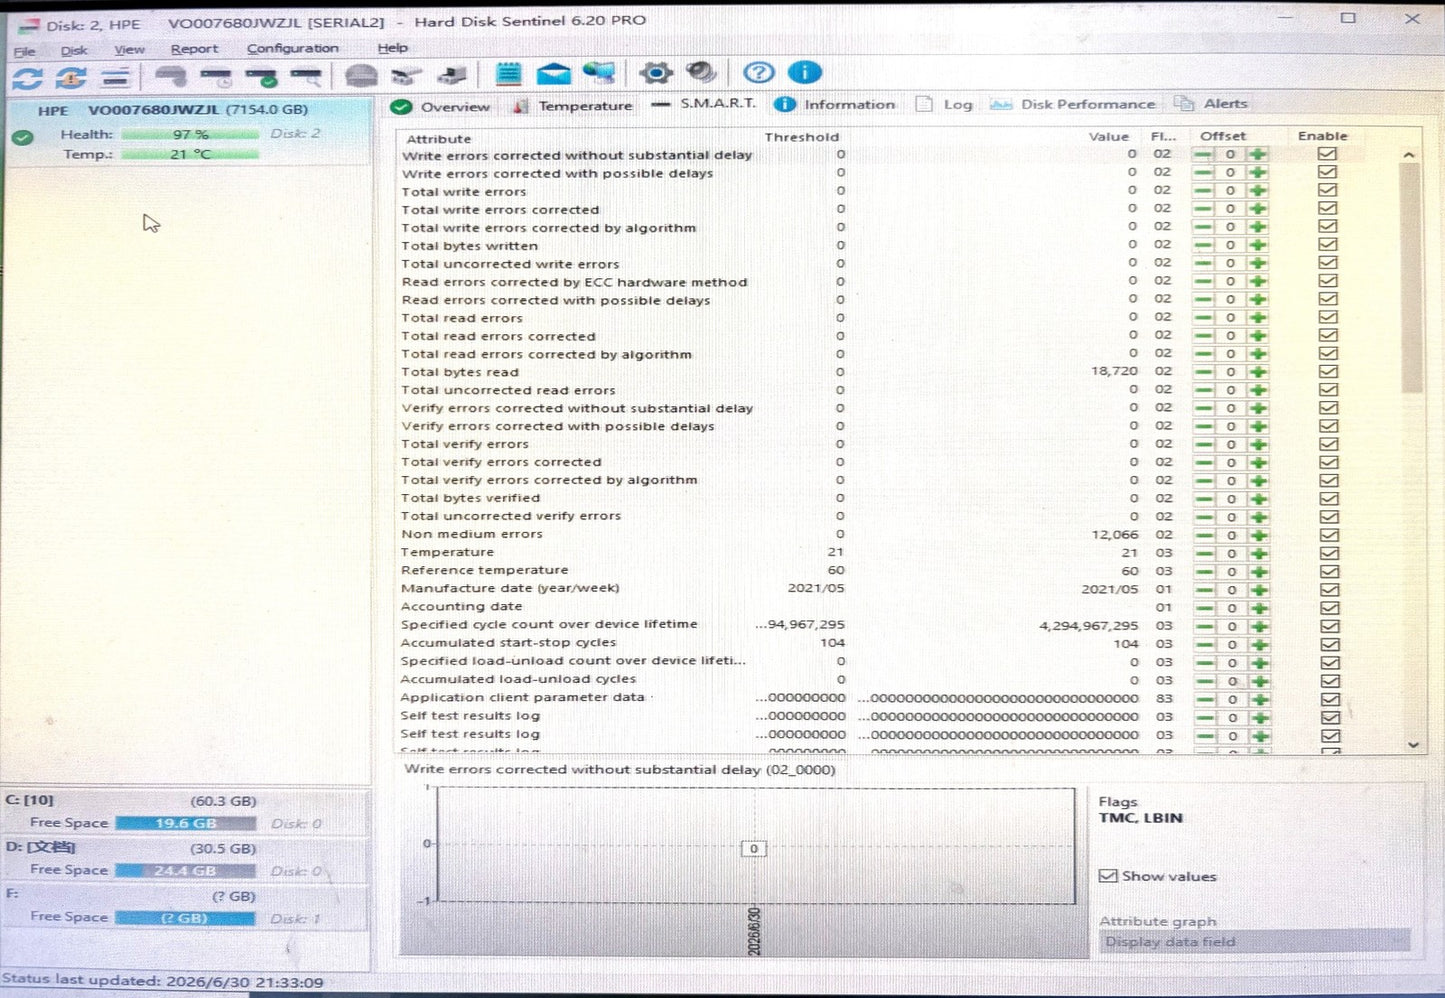This screenshot has width=1445, height=998.
Task: Switch to the Alerts tab
Action: point(1211,103)
